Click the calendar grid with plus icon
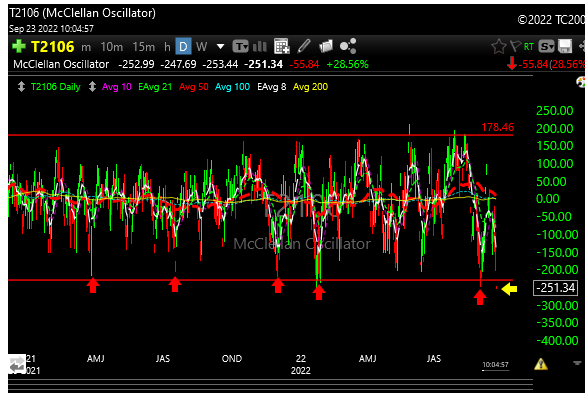The width and height of the screenshot is (585, 393). click(282, 46)
